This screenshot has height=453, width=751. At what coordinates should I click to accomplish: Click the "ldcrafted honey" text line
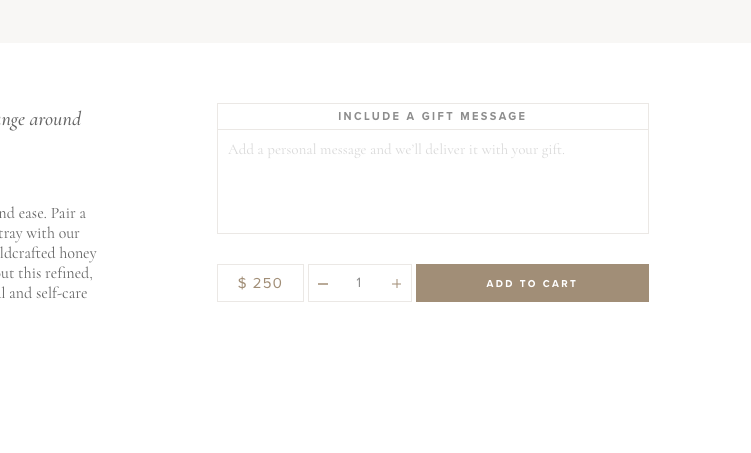(x=48, y=253)
